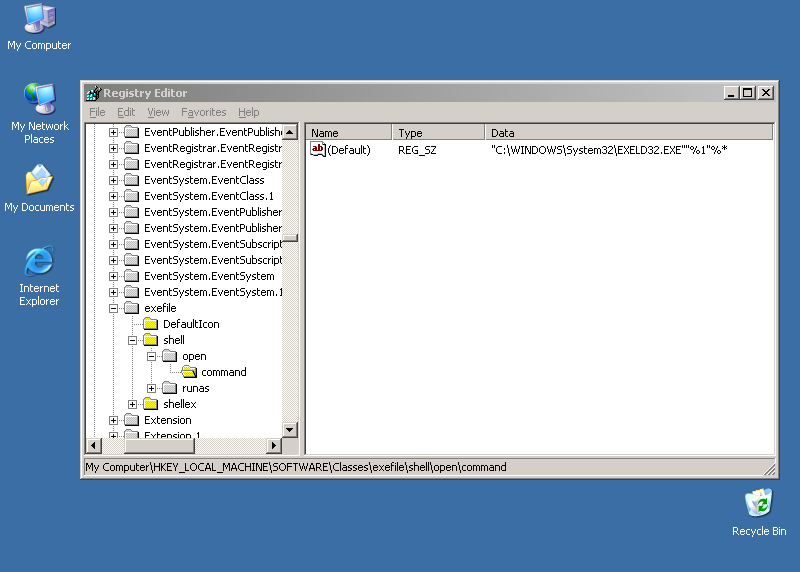Select the command tree item label
The width and height of the screenshot is (800, 572).
tap(223, 372)
